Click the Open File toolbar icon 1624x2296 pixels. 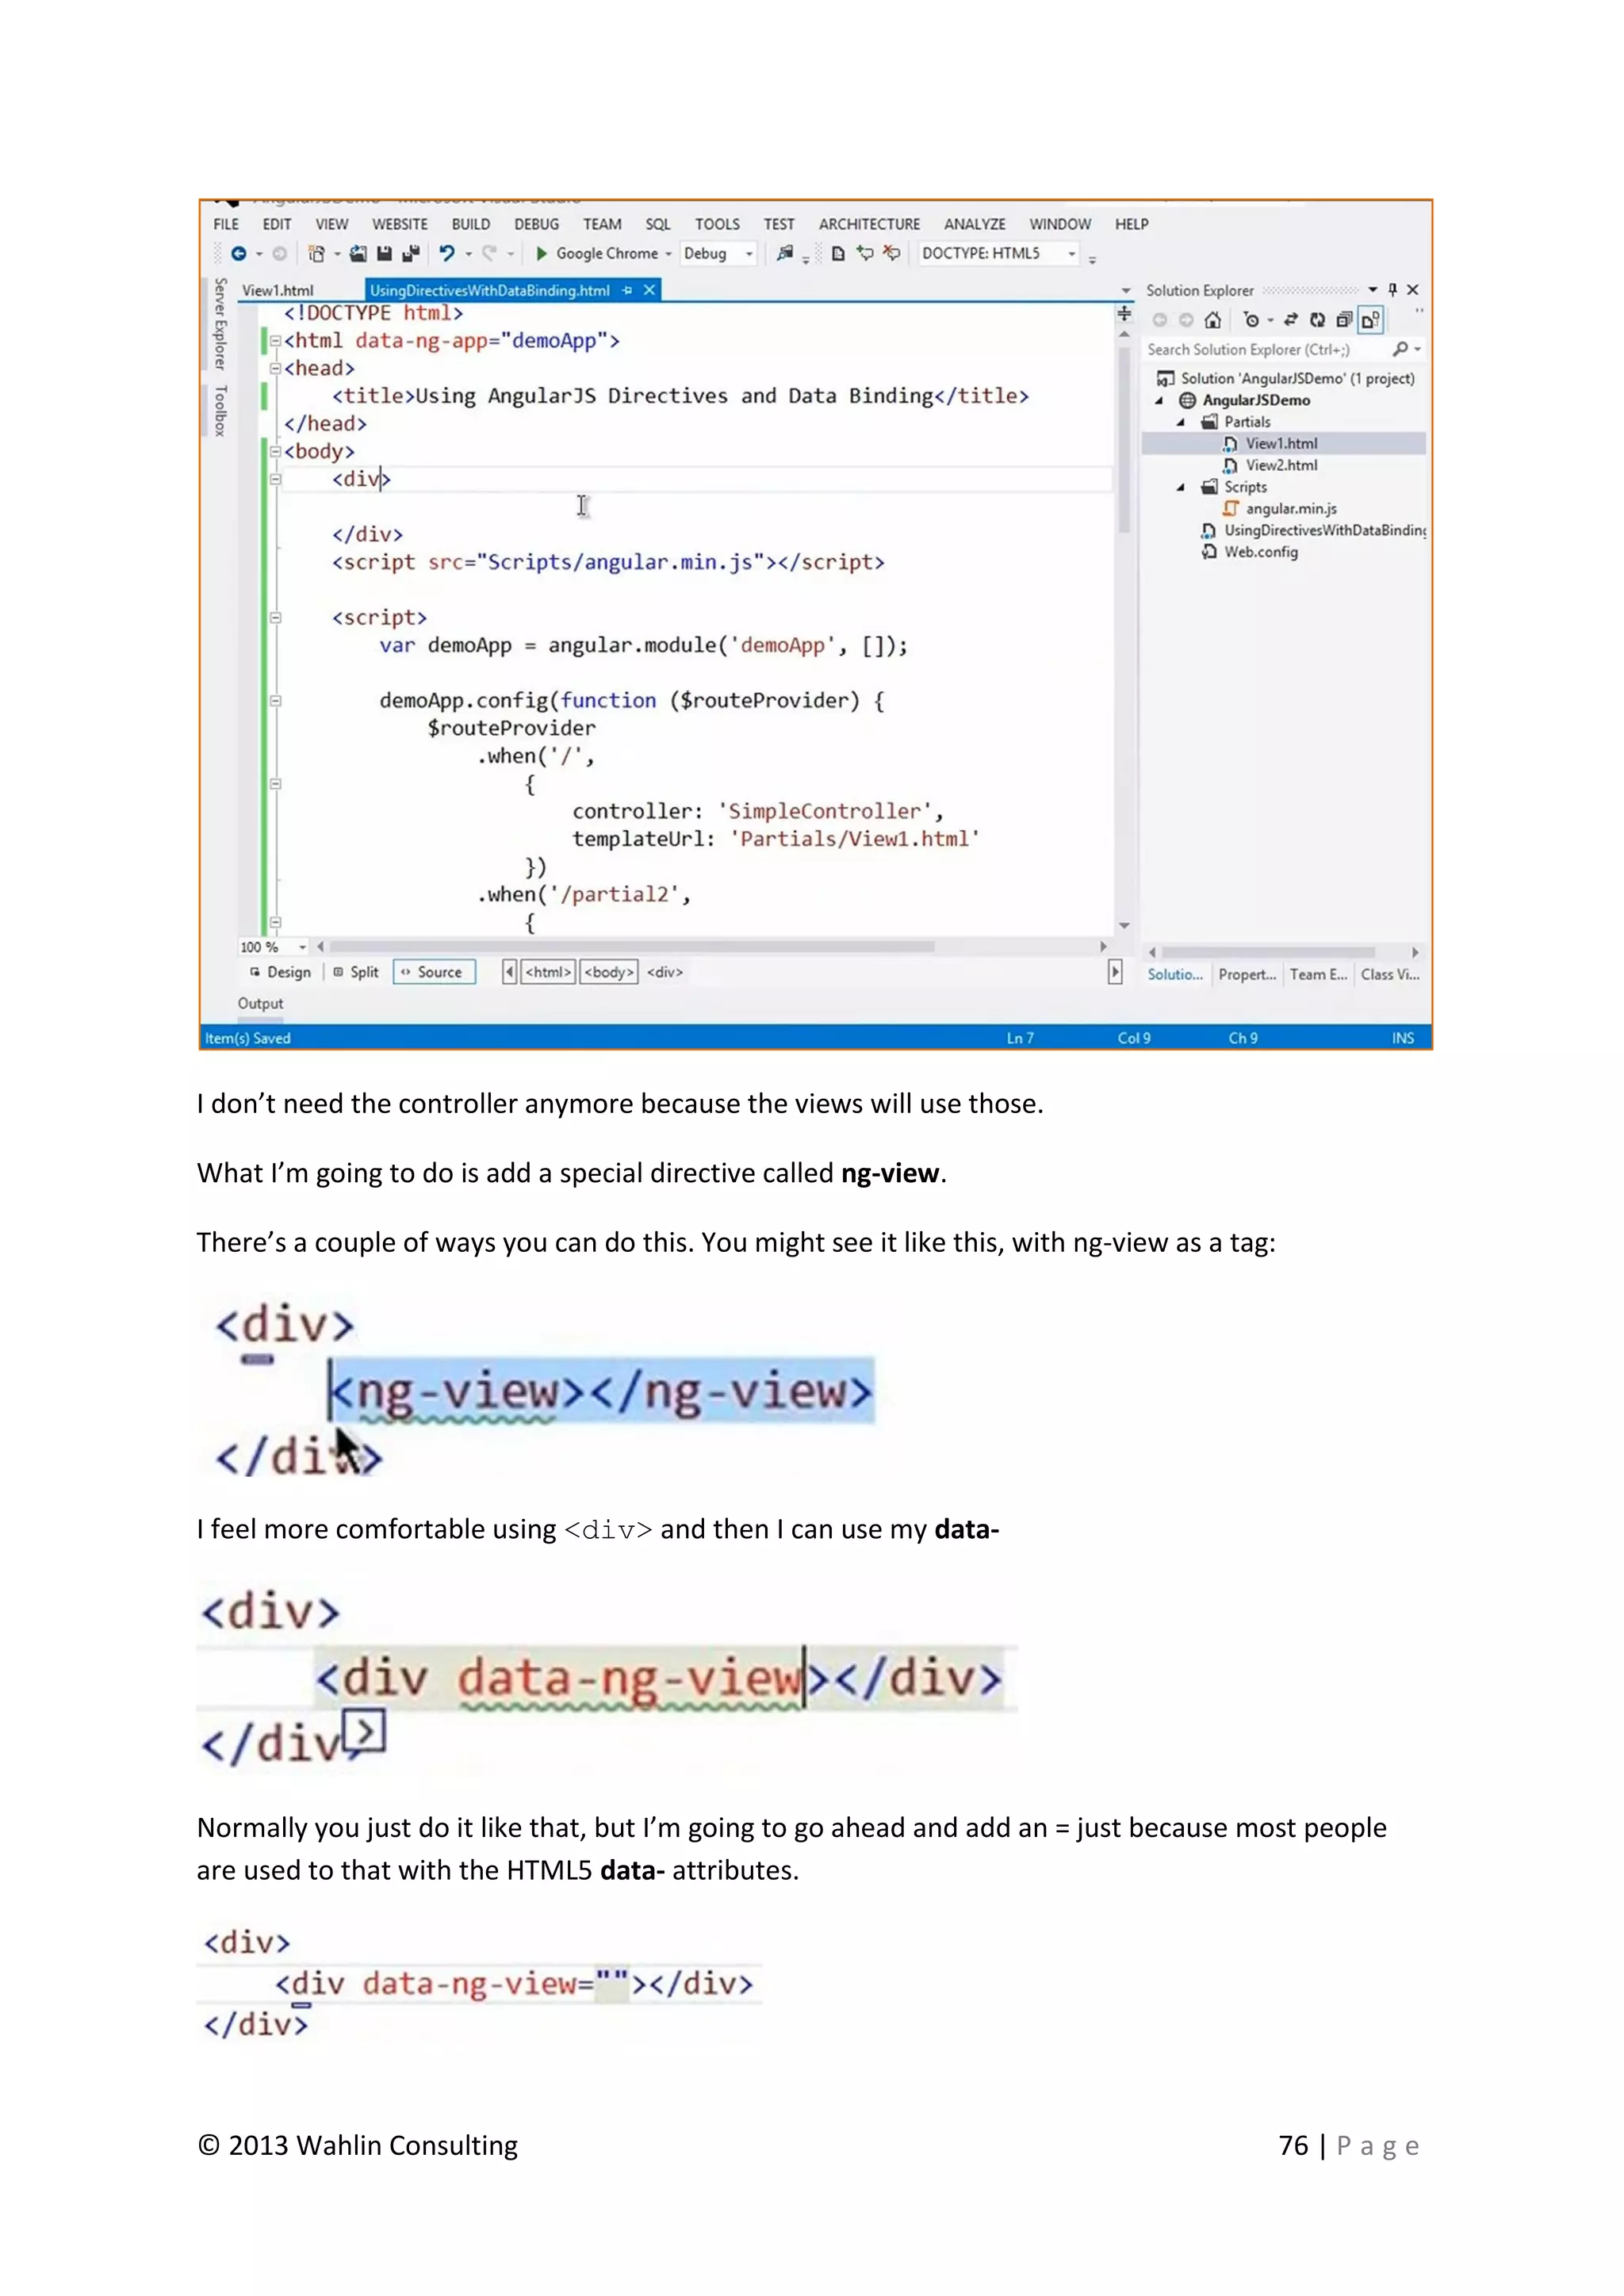[x=358, y=254]
